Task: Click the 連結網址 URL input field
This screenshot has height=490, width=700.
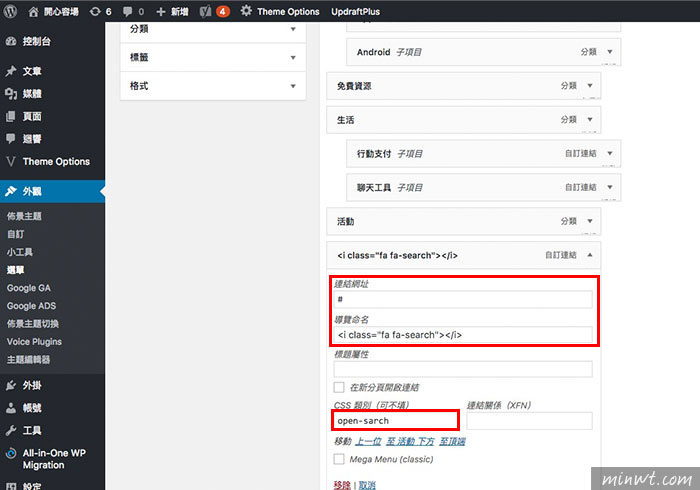Action: 463,299
